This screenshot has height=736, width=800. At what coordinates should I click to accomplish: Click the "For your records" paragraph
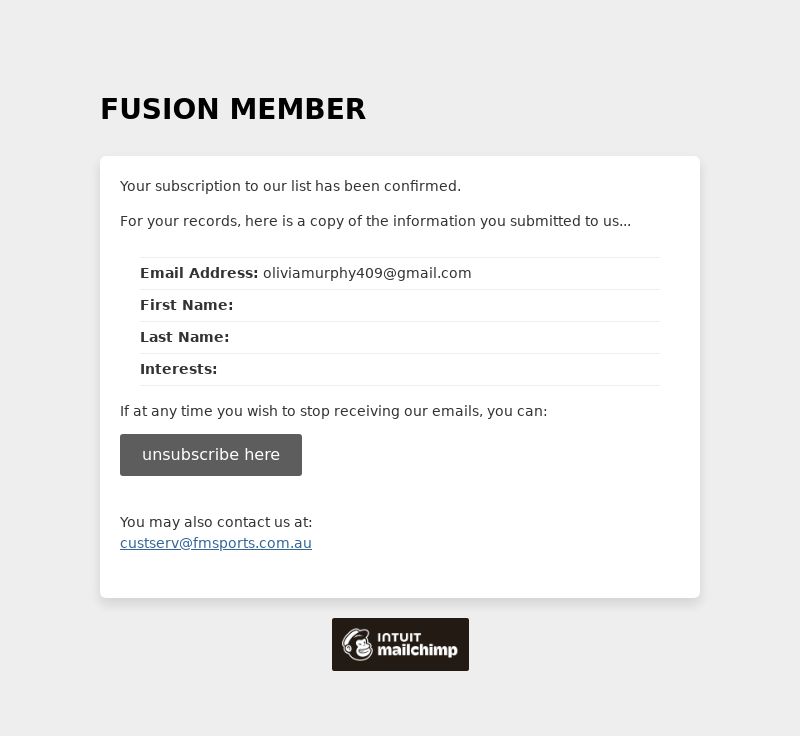(x=376, y=221)
